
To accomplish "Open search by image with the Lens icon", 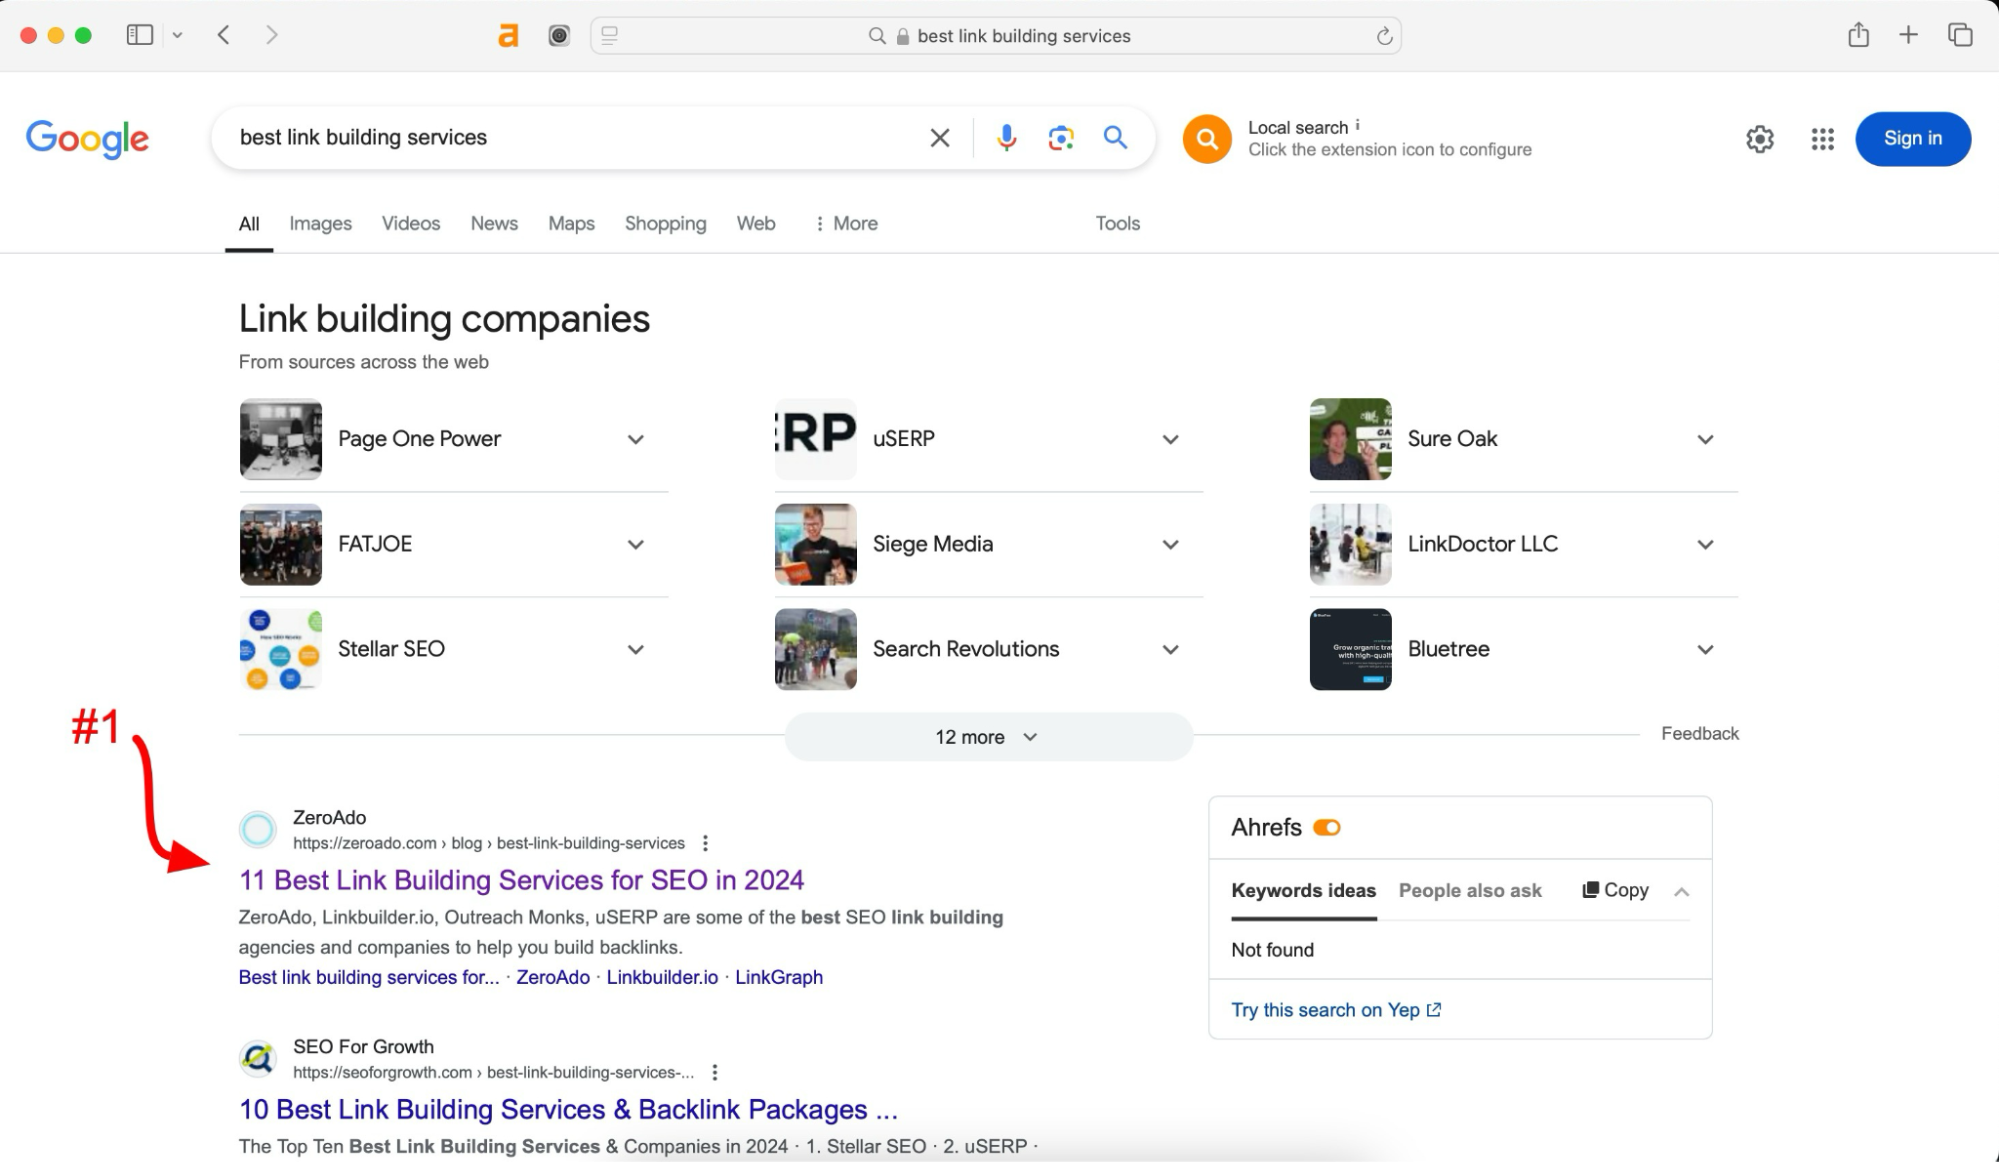I will [x=1061, y=138].
